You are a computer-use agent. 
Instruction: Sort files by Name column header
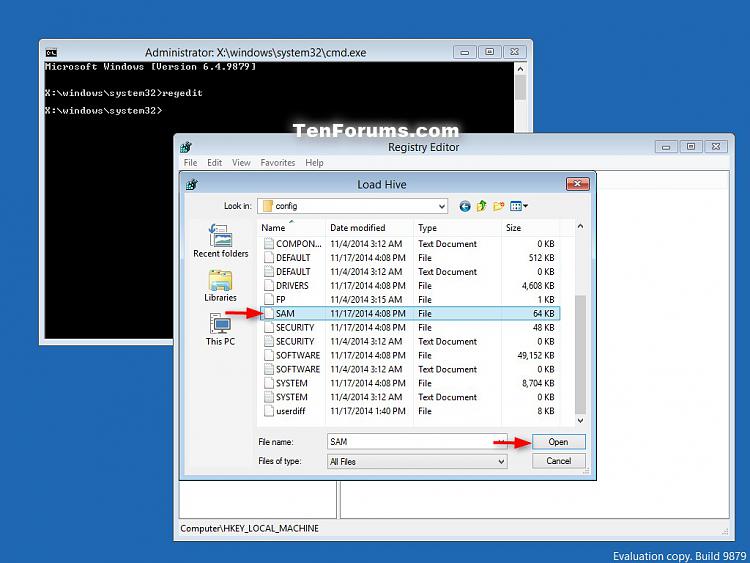(292, 228)
